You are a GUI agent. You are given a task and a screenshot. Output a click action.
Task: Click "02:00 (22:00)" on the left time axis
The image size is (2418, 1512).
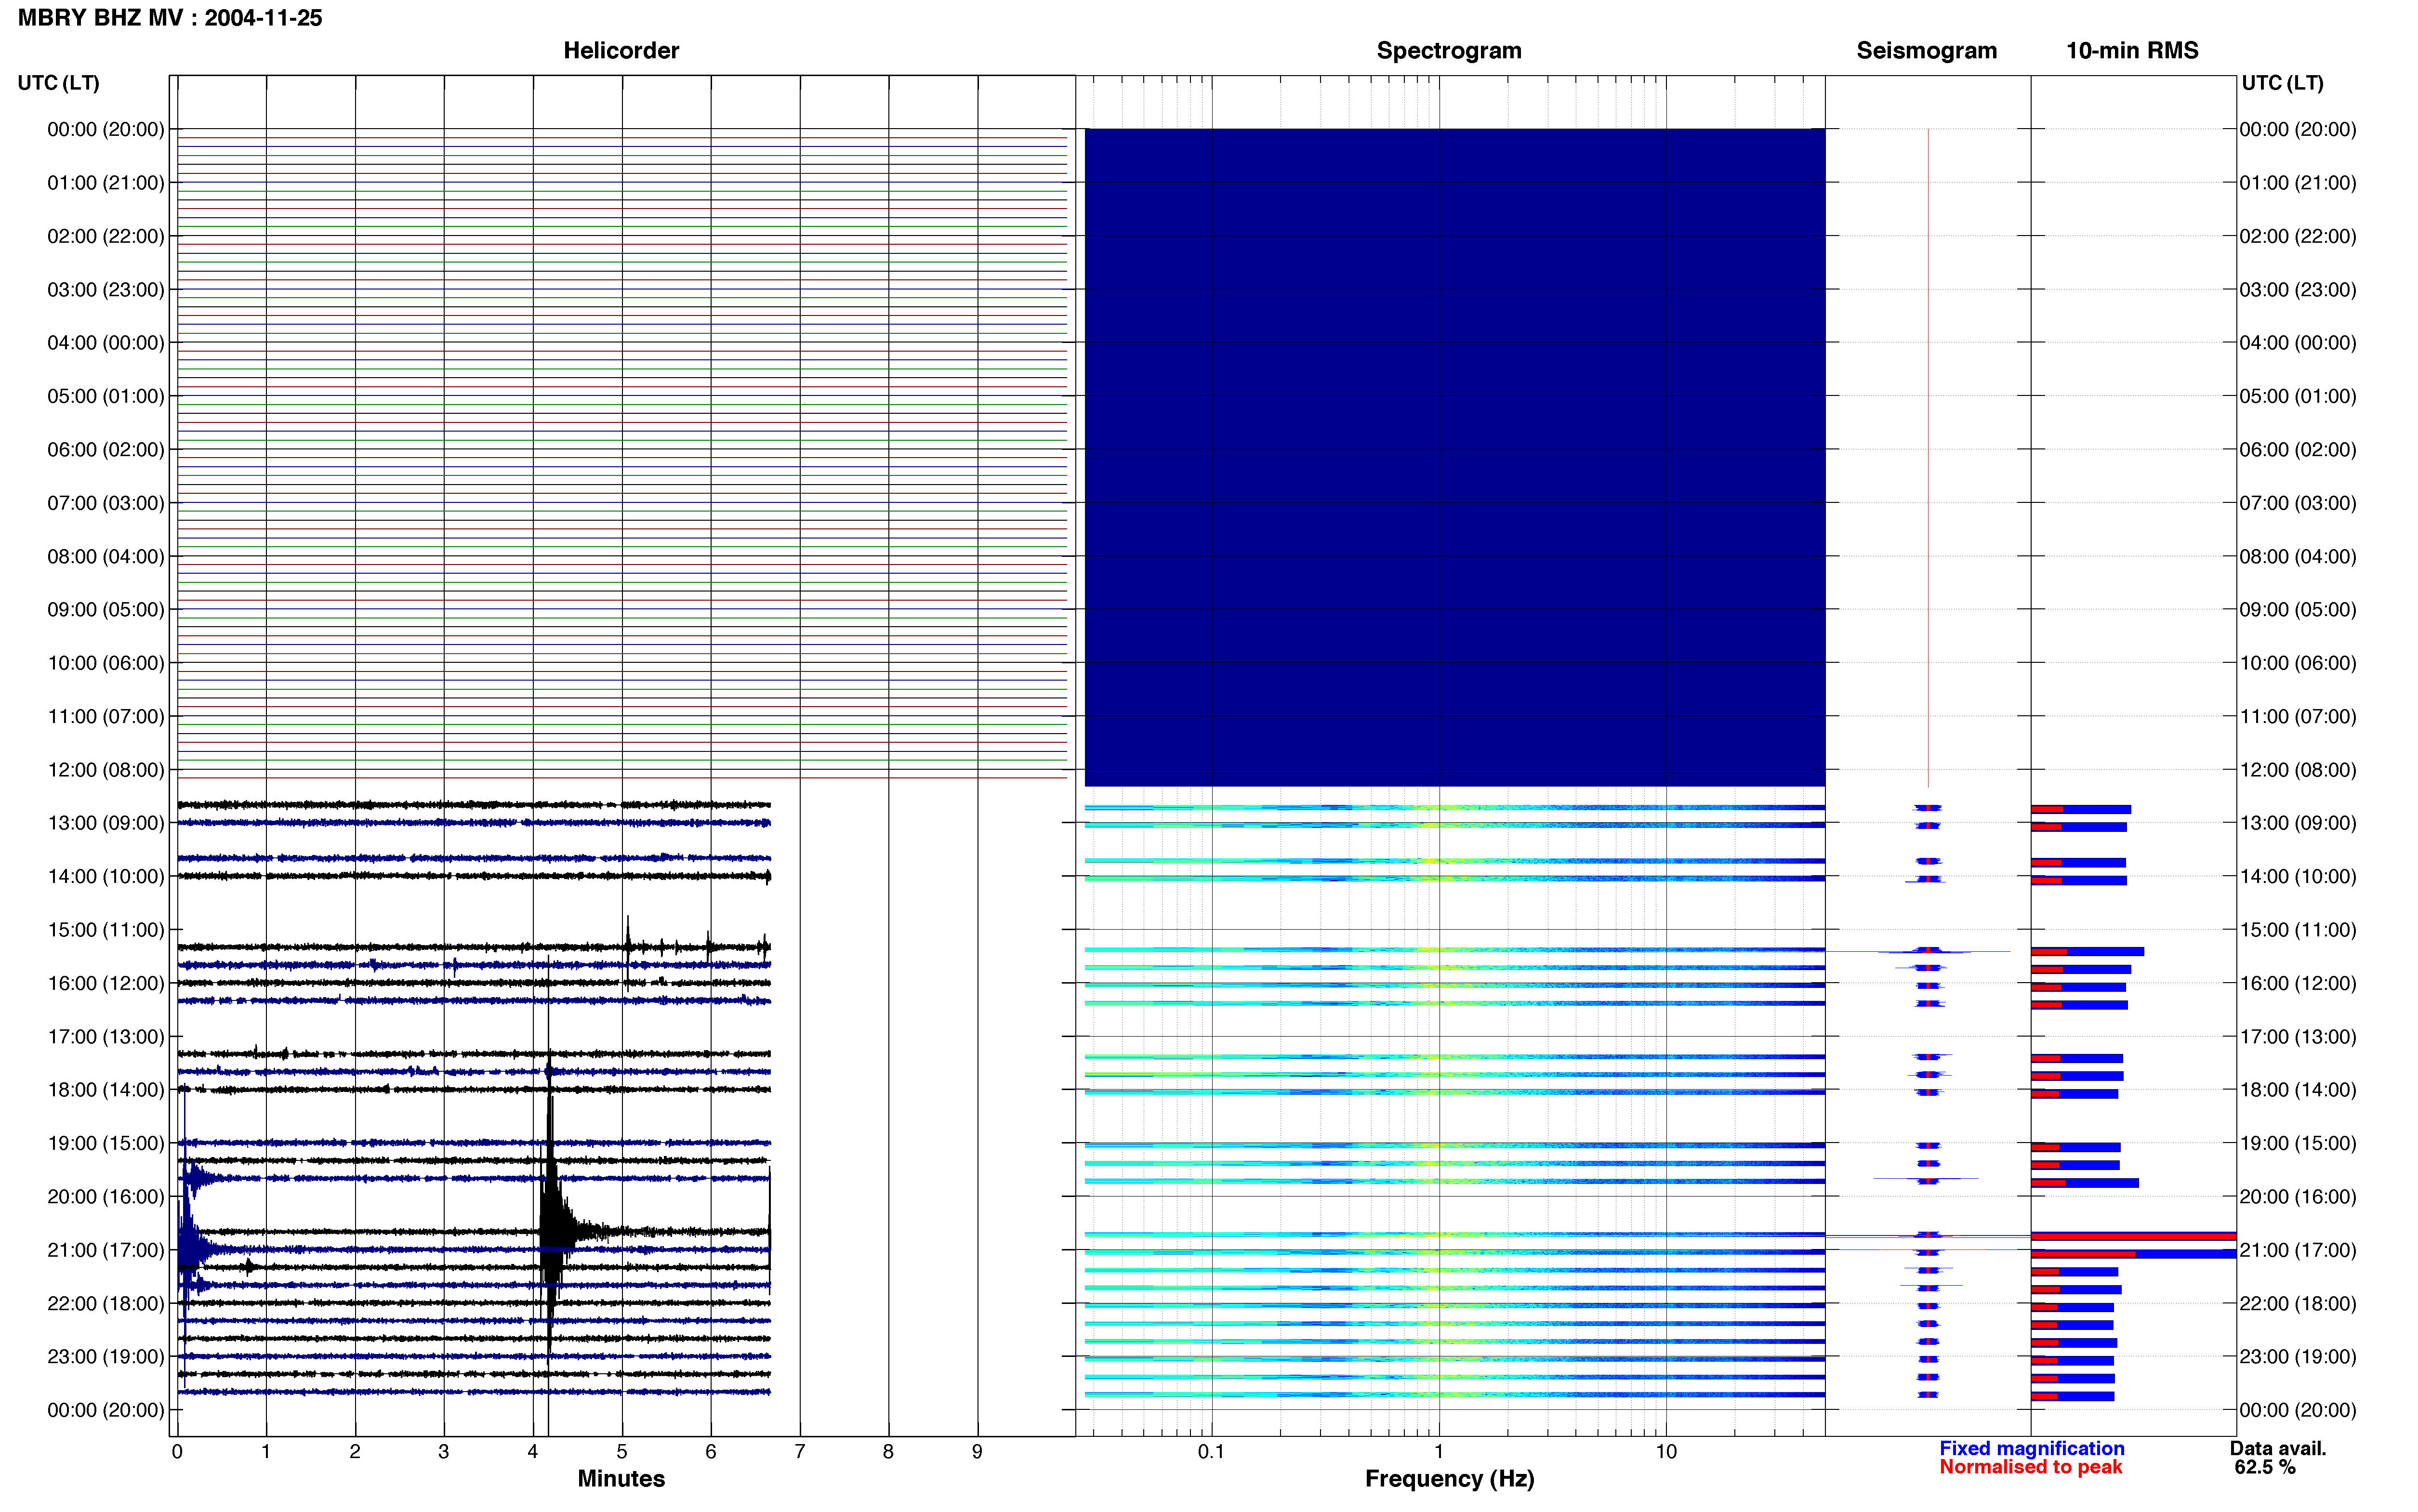click(x=106, y=236)
